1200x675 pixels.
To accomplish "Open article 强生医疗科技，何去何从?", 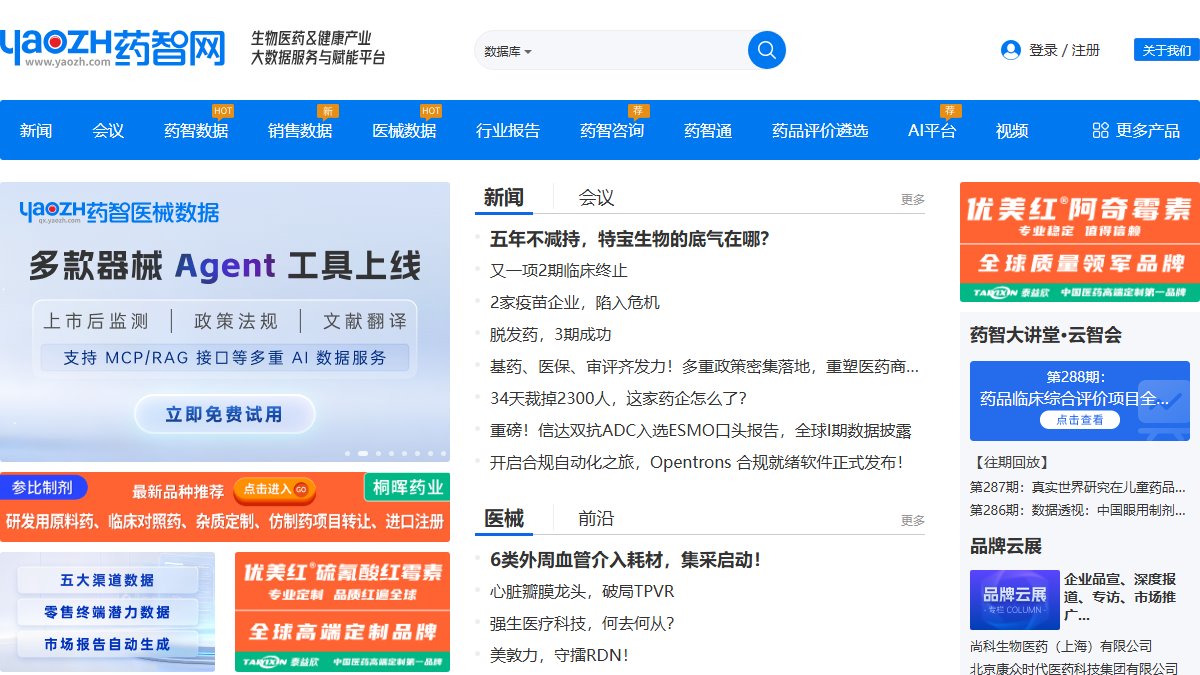I will (x=582, y=623).
